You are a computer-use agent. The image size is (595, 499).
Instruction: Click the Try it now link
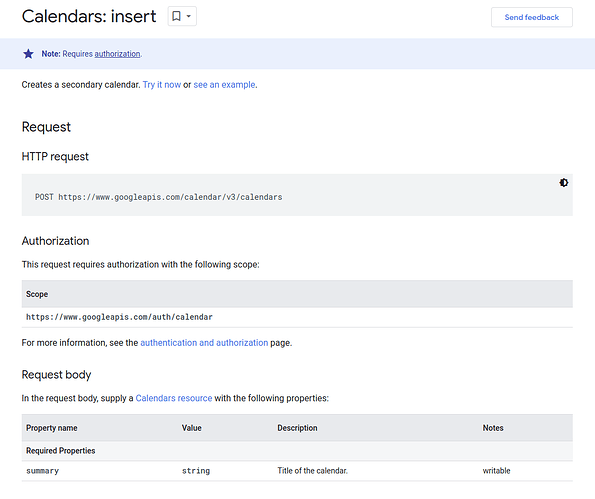tap(162, 85)
